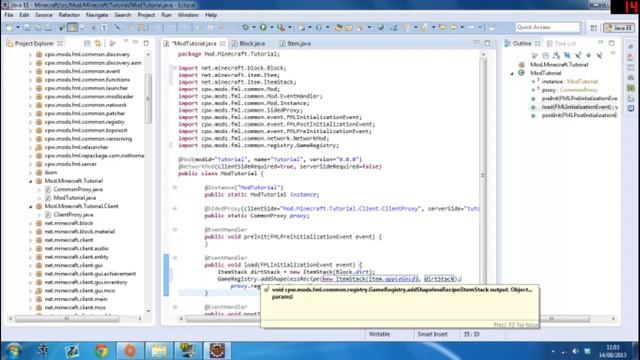
Task: Expand the net.minecraft.block package
Action: tap(31, 223)
